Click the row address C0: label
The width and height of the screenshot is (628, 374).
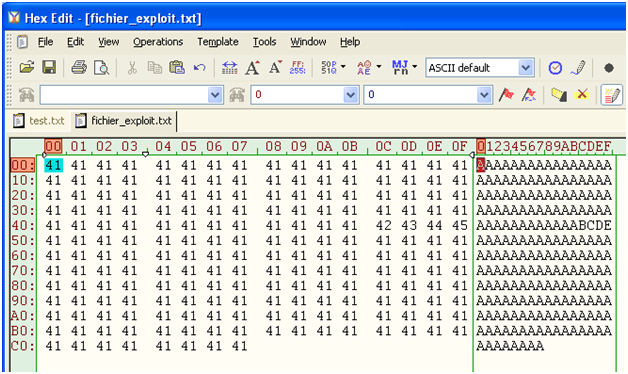point(22,346)
